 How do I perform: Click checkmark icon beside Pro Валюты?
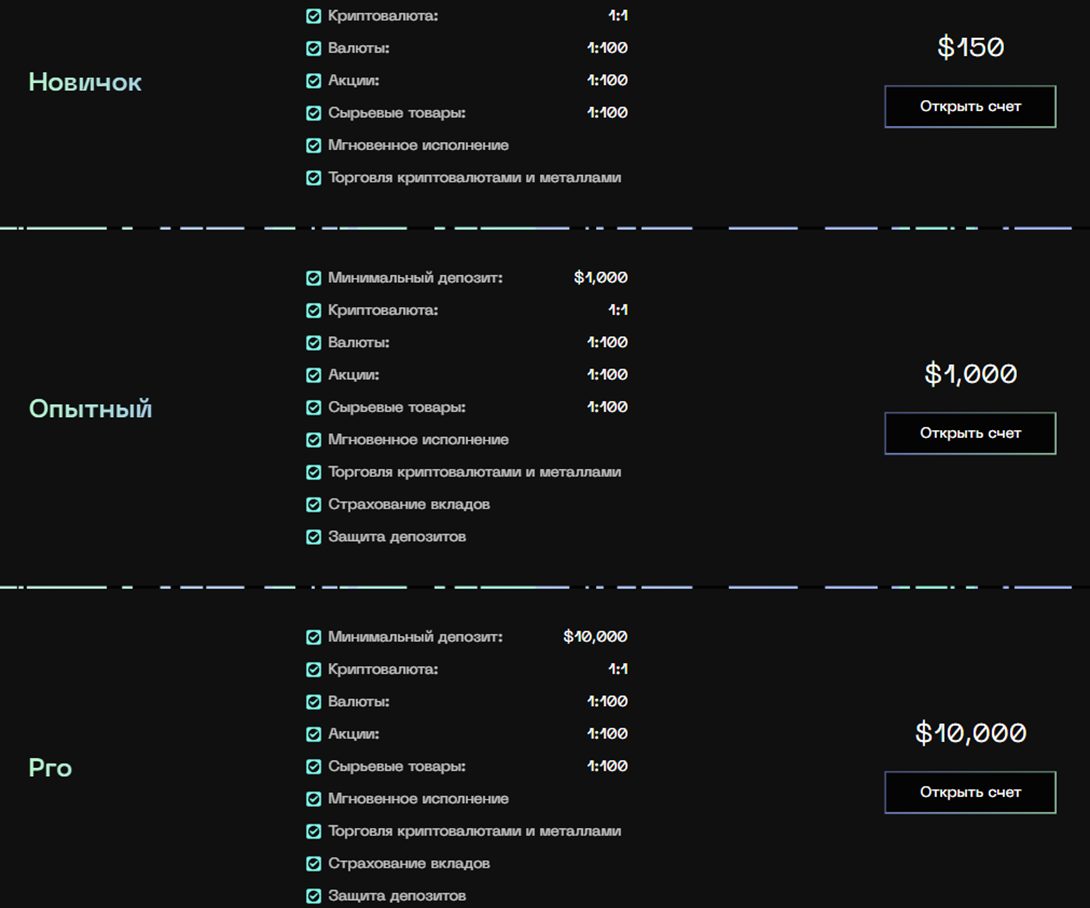coord(314,702)
